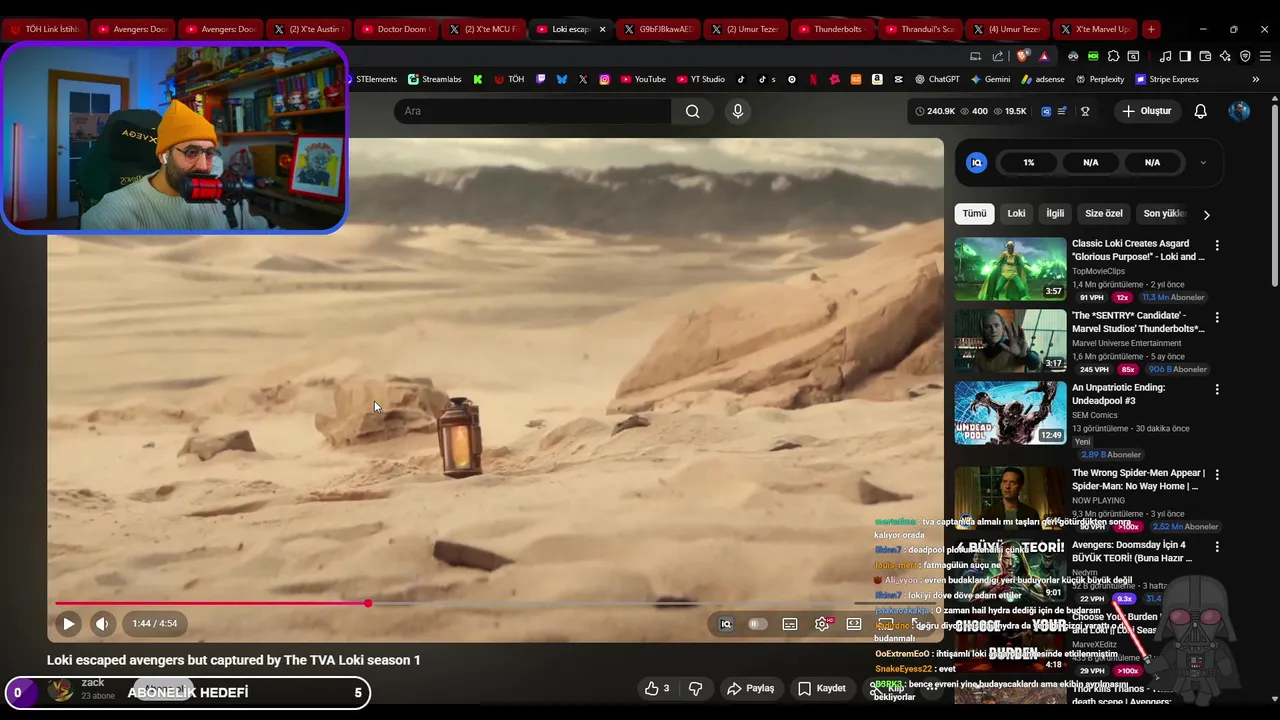The image size is (1280, 720).
Task: Open the Brave Wallet icon
Action: [1205, 56]
